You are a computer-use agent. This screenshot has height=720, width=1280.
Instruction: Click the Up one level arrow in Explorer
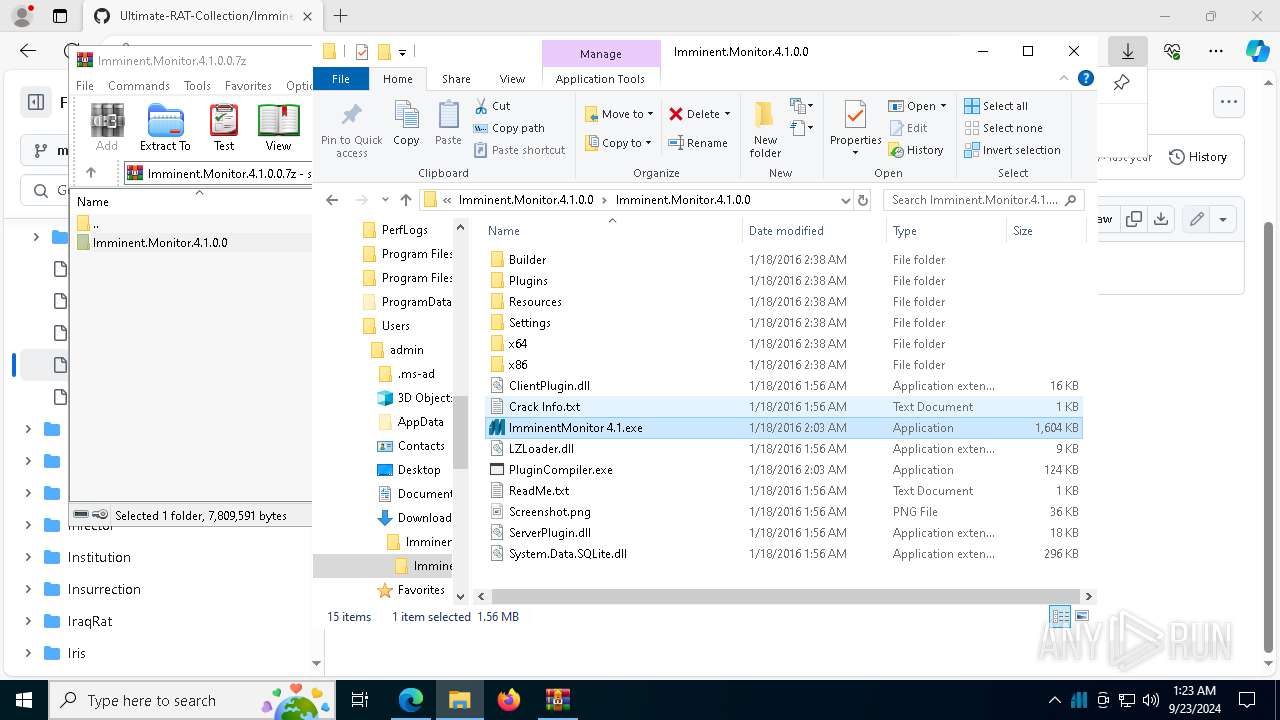point(405,200)
